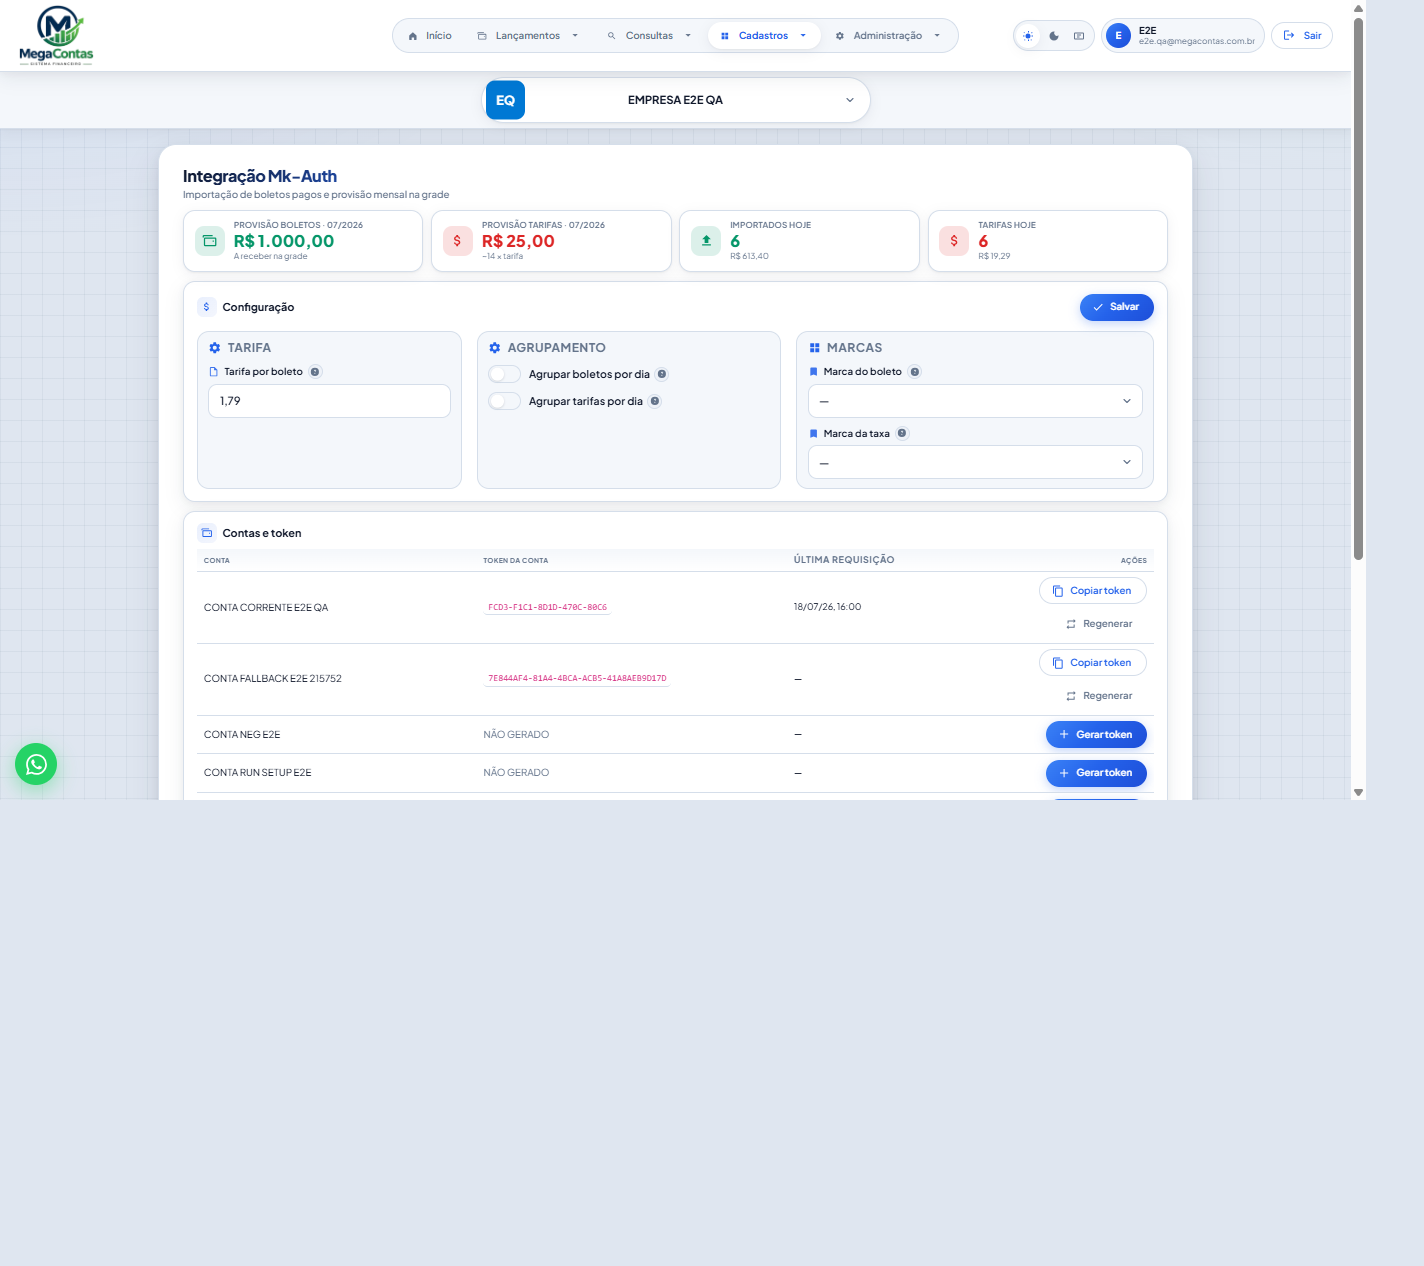1424x1266 pixels.
Task: Copy token for CONTA CORRENTE E2E QA
Action: tap(1092, 591)
